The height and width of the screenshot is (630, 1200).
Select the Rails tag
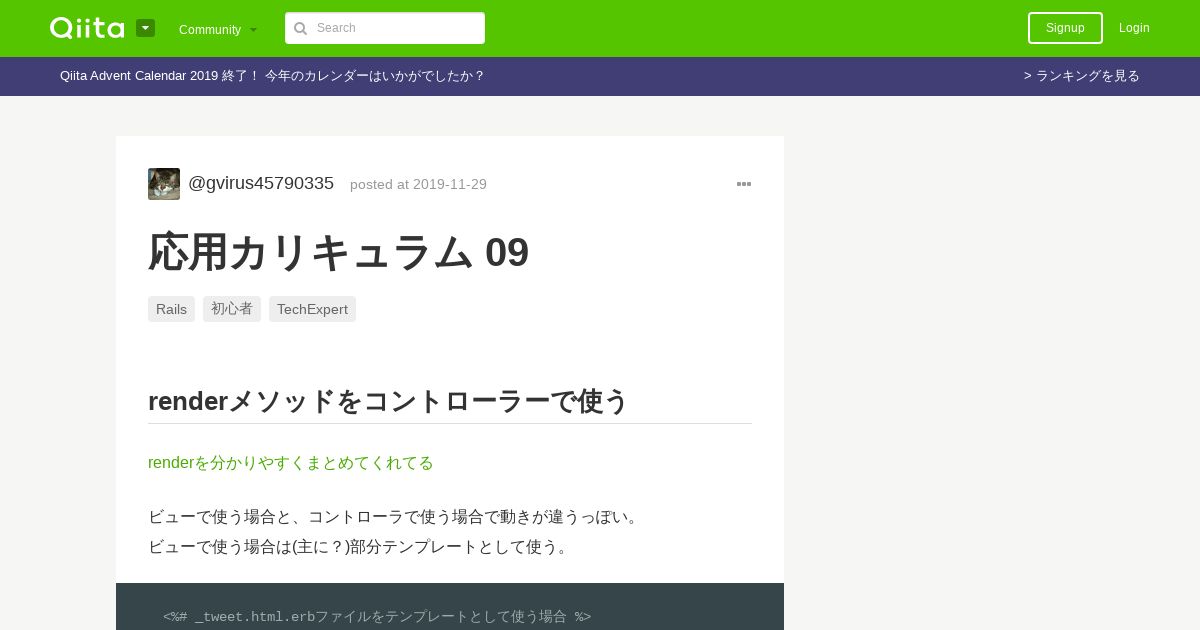tap(171, 309)
